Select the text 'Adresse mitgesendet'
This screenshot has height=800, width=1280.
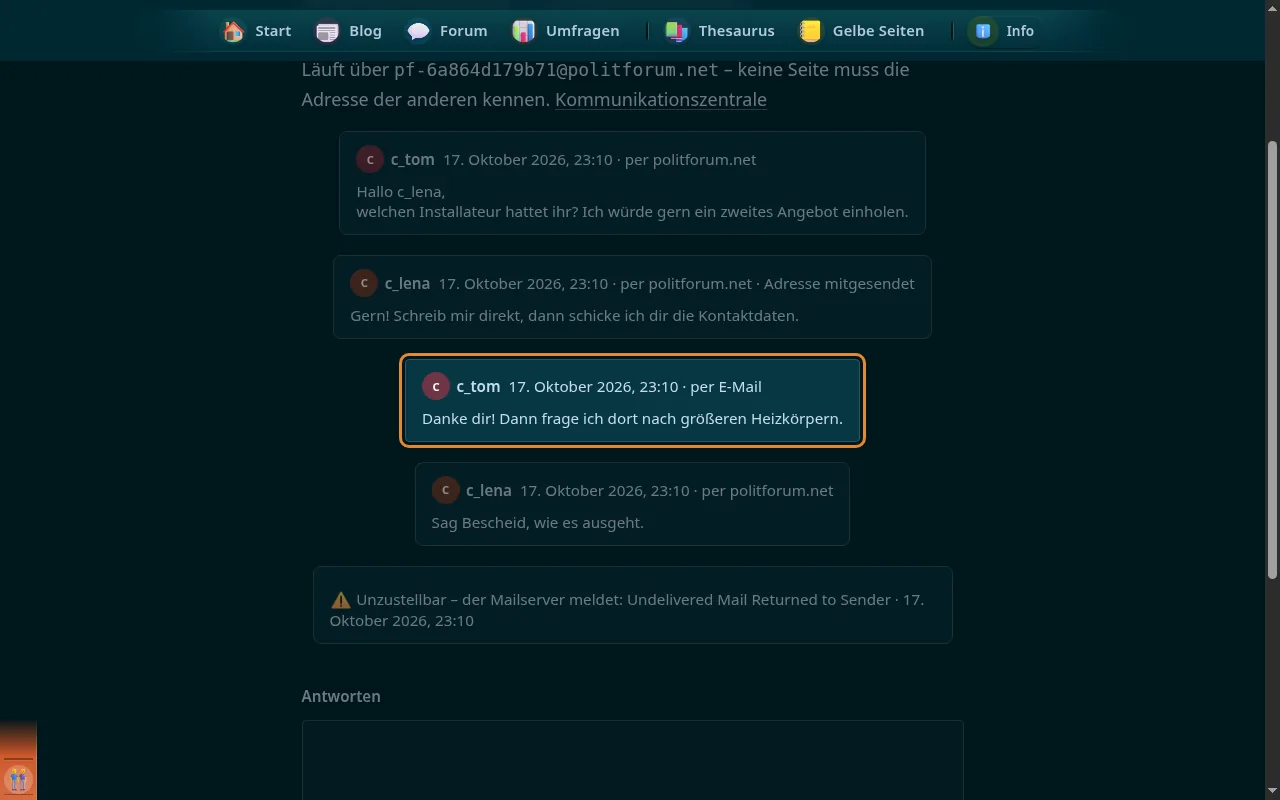tap(839, 283)
